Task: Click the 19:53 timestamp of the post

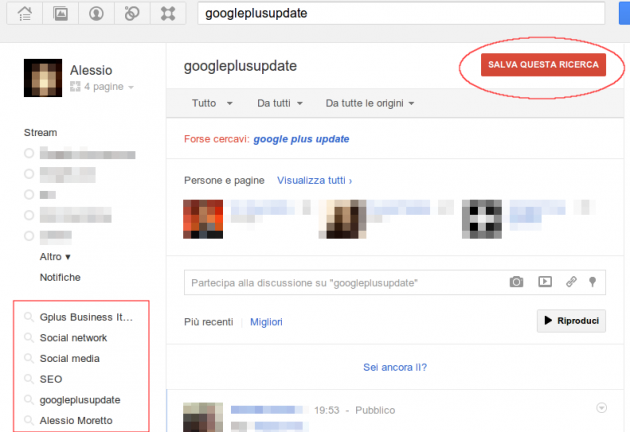Action: coord(327,410)
